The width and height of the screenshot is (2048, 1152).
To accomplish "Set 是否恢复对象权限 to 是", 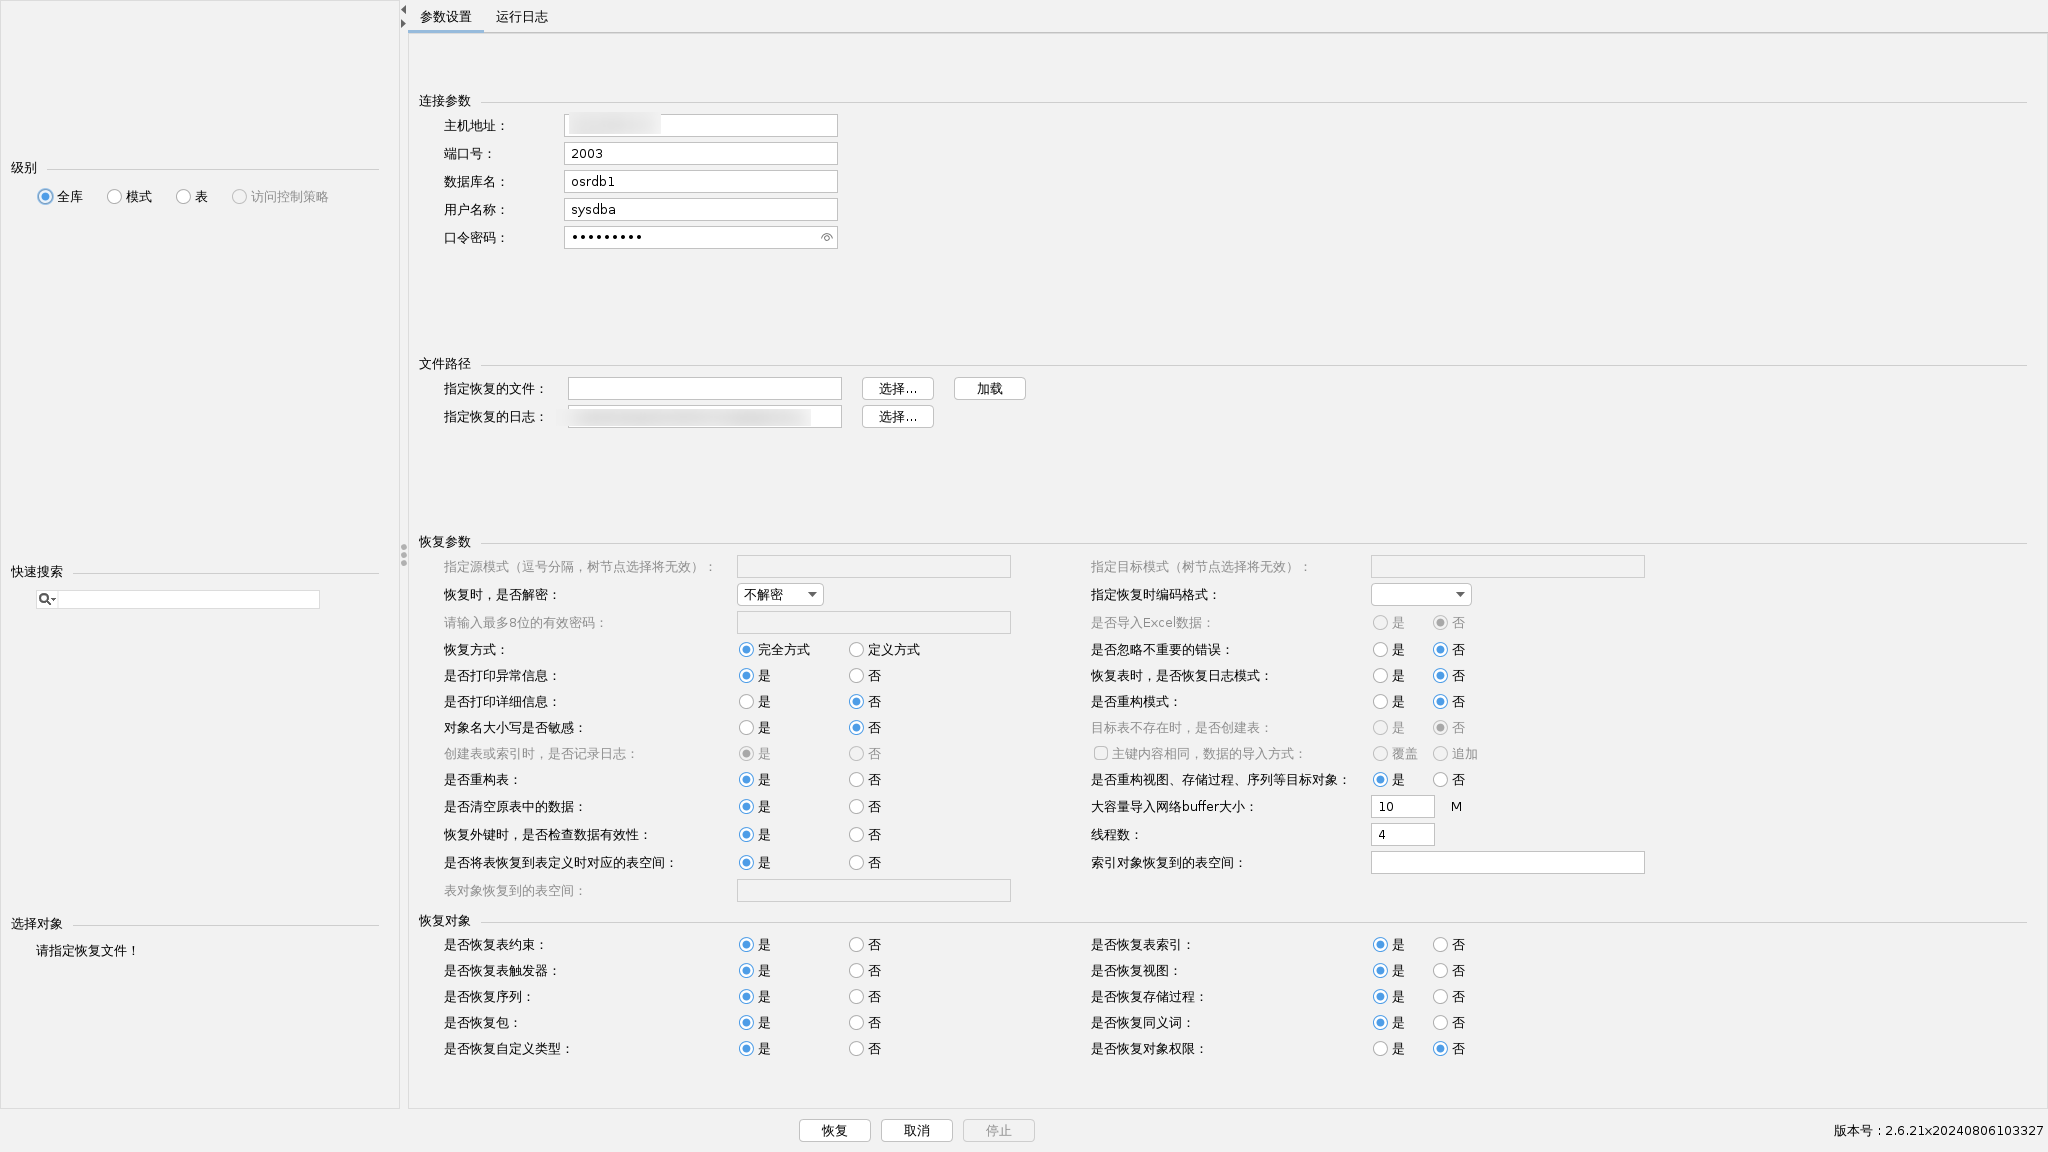I will click(1381, 1049).
